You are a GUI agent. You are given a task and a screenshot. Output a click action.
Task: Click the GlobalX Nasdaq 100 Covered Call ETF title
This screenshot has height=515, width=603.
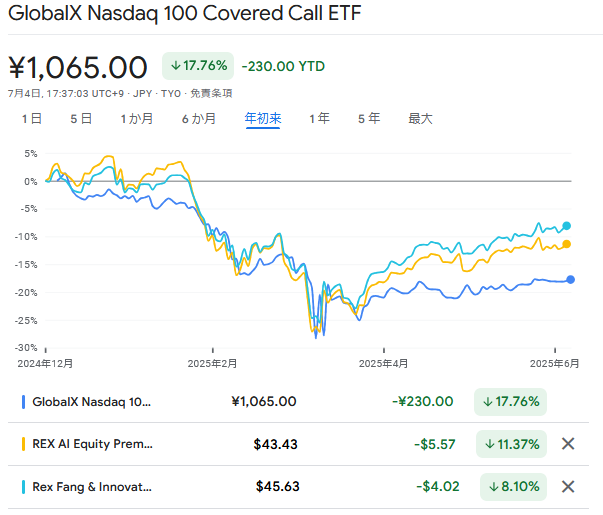[x=185, y=13]
